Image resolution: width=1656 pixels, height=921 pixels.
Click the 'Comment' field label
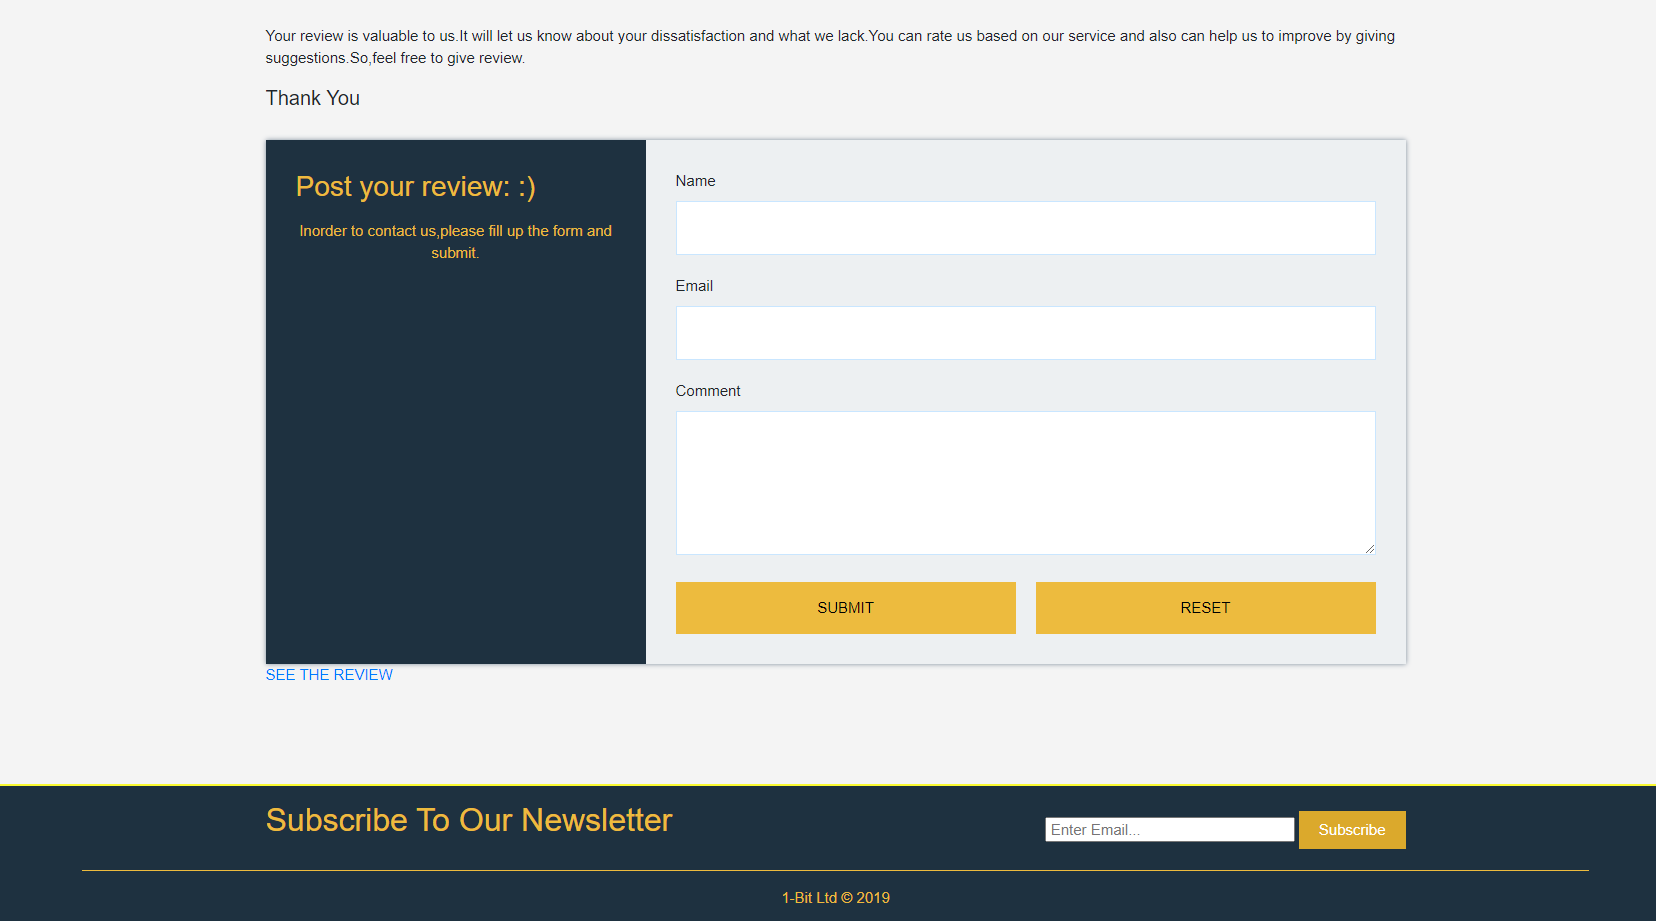pos(708,391)
